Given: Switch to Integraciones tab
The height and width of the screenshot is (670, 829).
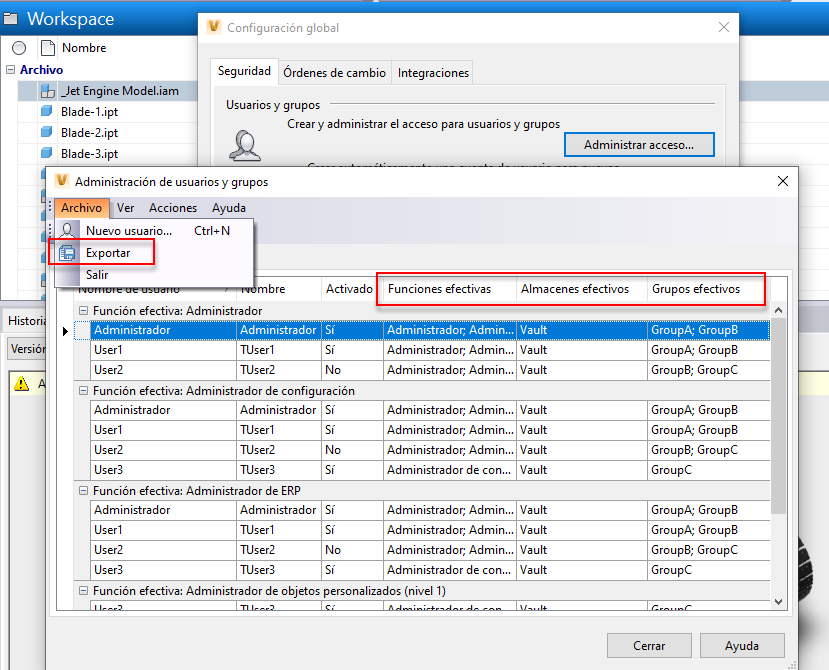Looking at the screenshot, I should point(433,73).
